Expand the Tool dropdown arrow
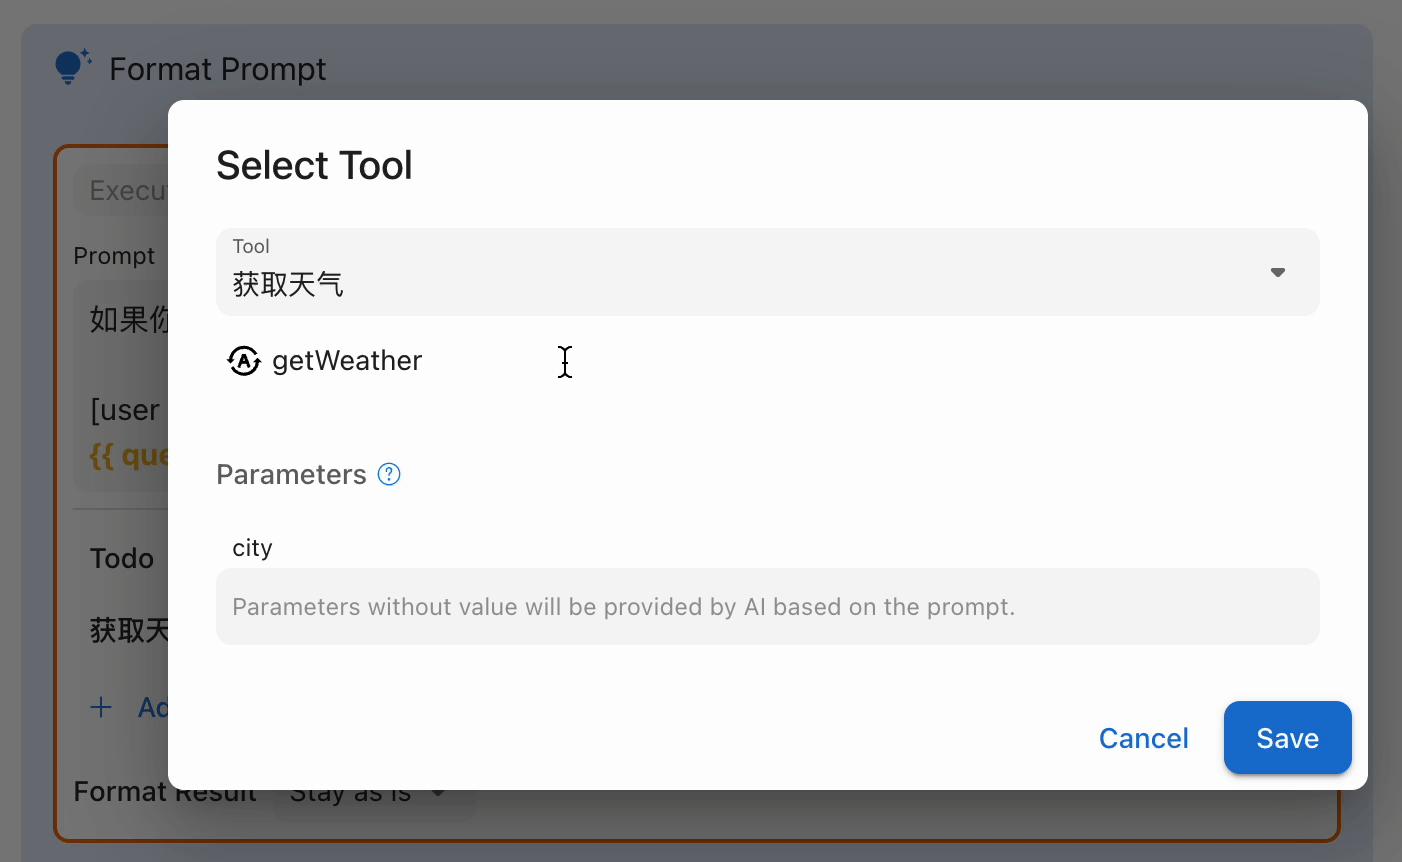Image resolution: width=1402 pixels, height=862 pixels. coord(1277,272)
